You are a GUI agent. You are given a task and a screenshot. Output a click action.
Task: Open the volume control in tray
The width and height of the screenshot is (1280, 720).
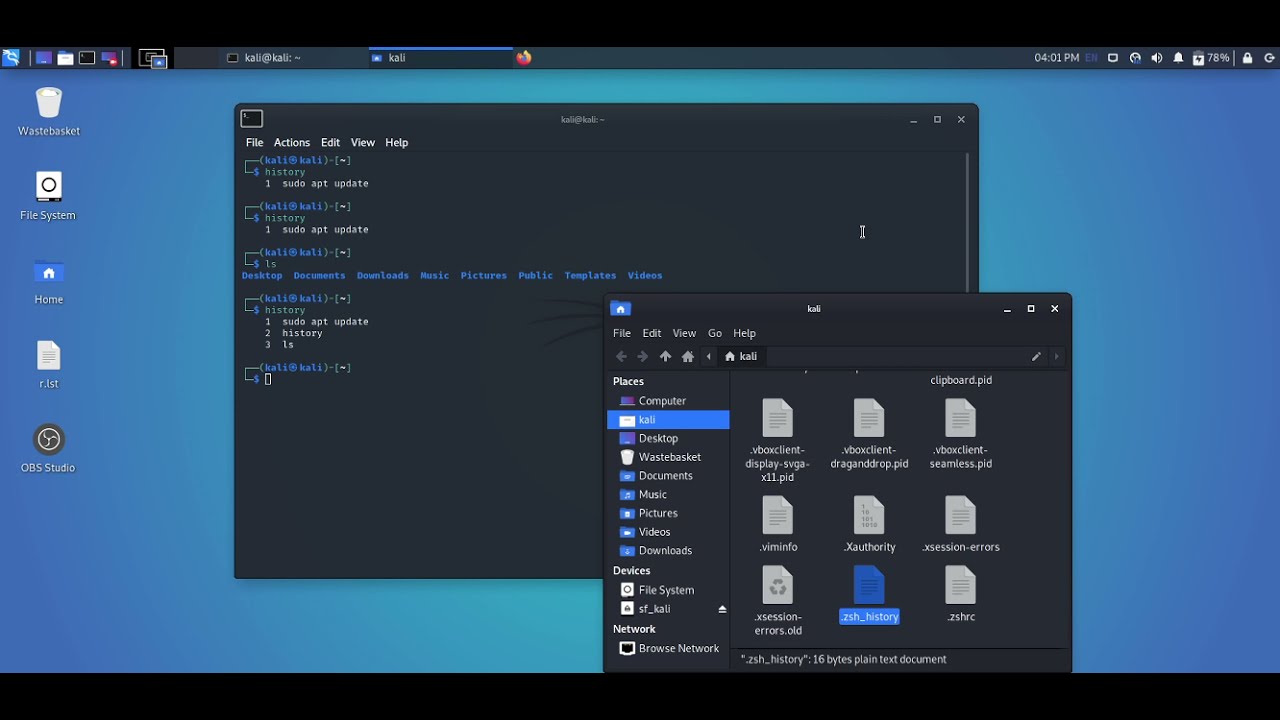(1157, 58)
